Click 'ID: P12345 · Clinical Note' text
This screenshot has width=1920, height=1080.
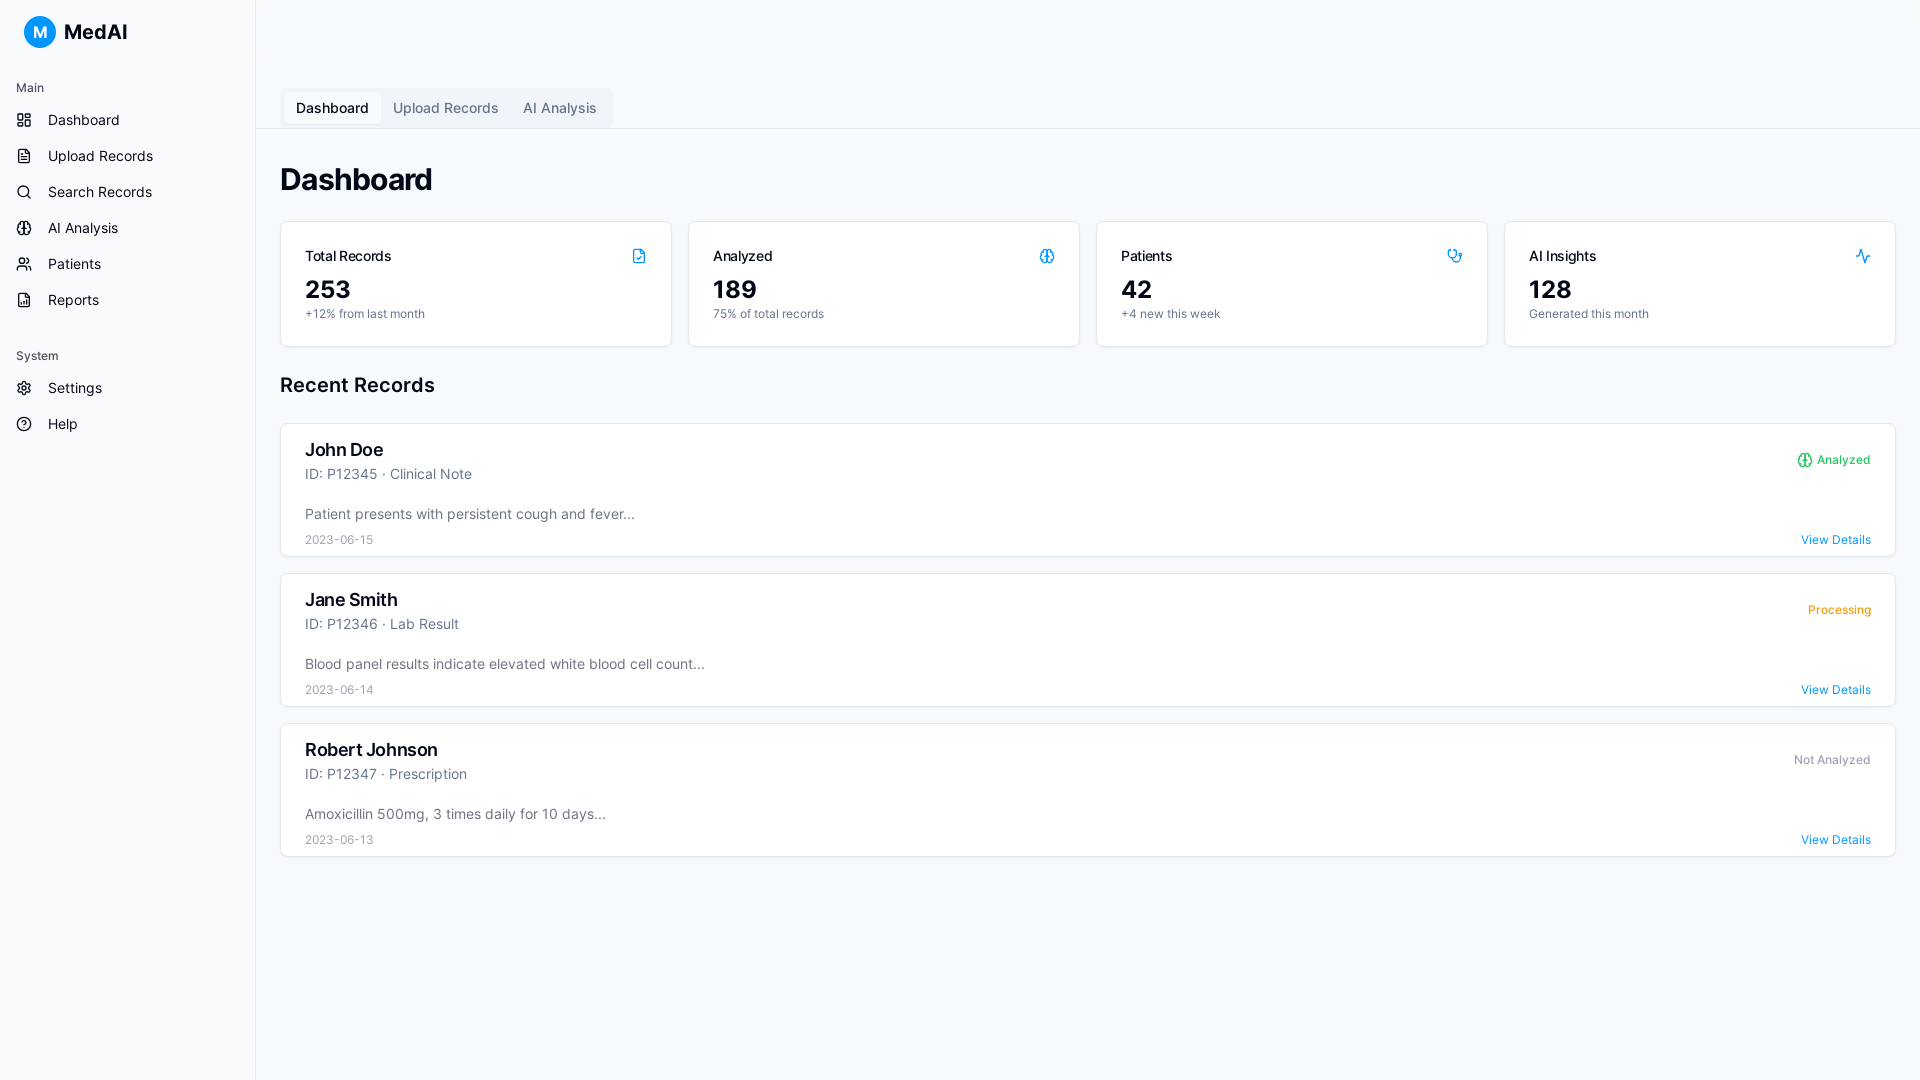click(x=388, y=474)
